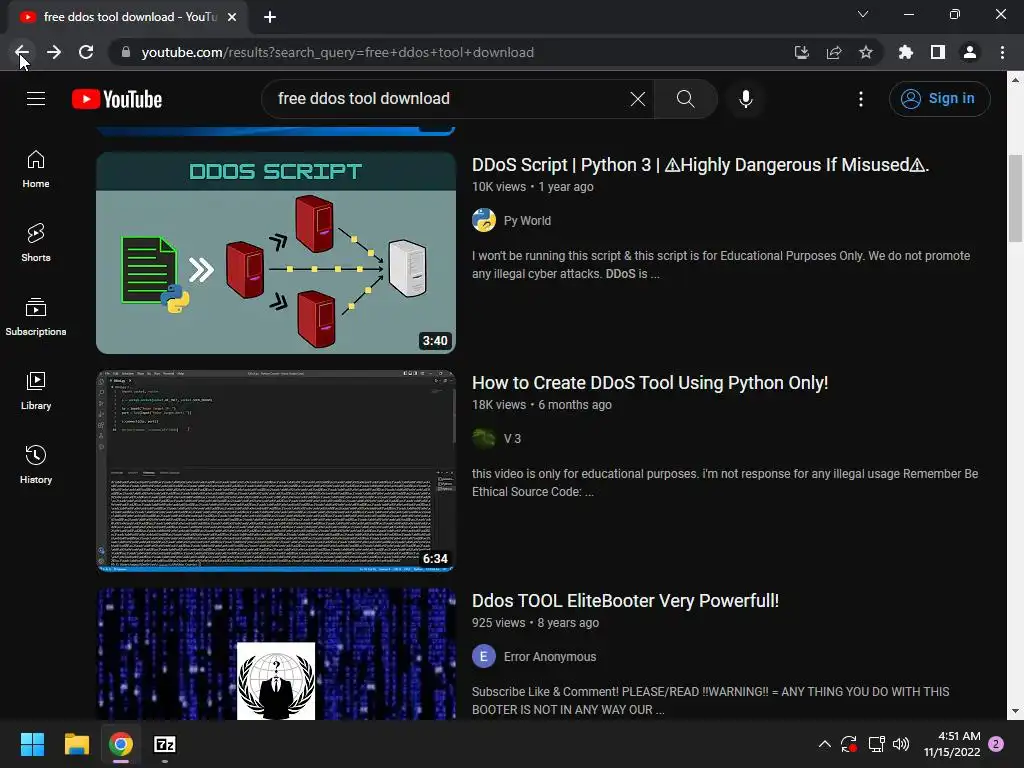The width and height of the screenshot is (1024, 768).
Task: Open Chrome three-dot menu
Action: tap(1002, 52)
